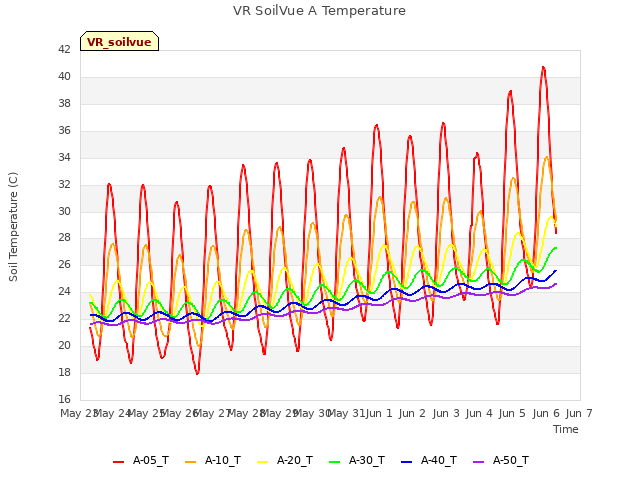This screenshot has height=480, width=640.
Task: Toggle the A-30_T legend entry
Action: click(357, 461)
